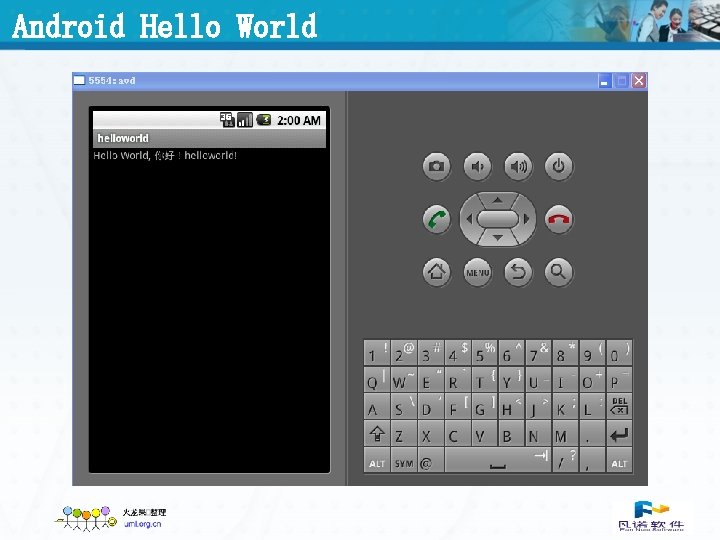Click the period key beside M
The height and width of the screenshot is (540, 720).
(592, 433)
